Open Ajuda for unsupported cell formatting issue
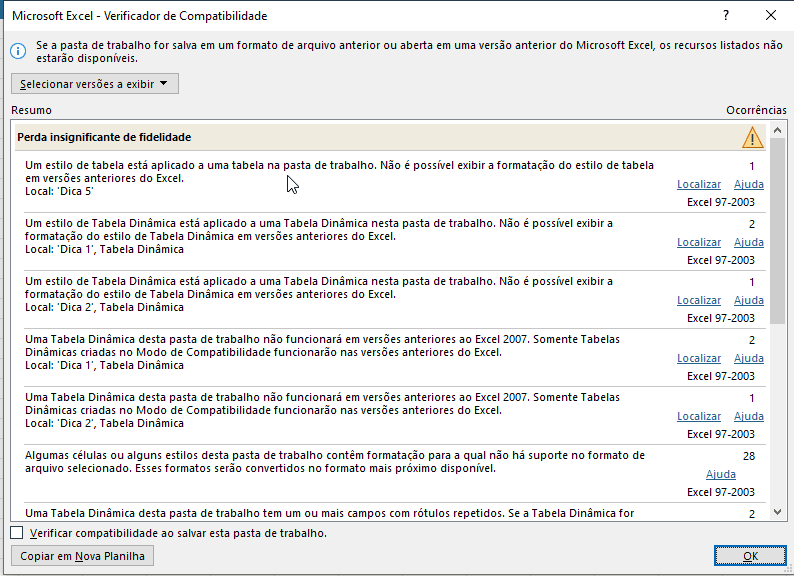 [721, 474]
